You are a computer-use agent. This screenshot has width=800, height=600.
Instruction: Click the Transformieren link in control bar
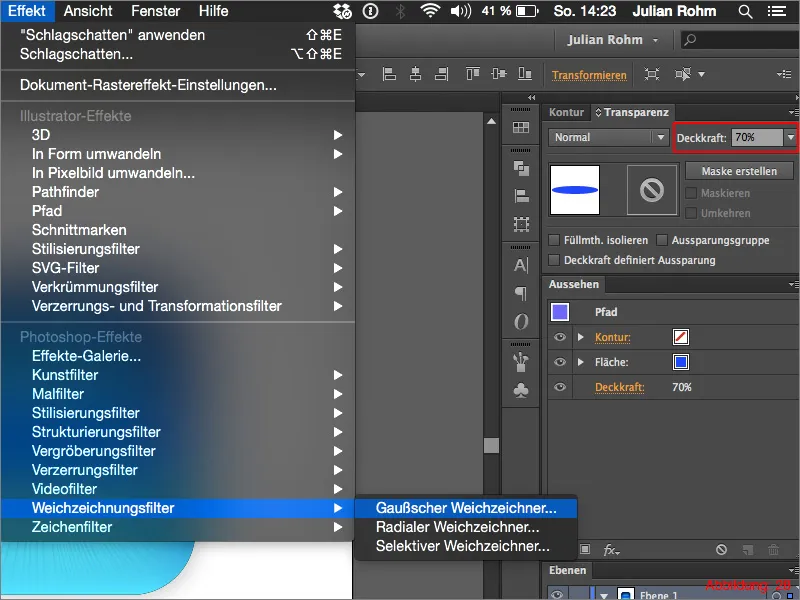click(589, 75)
